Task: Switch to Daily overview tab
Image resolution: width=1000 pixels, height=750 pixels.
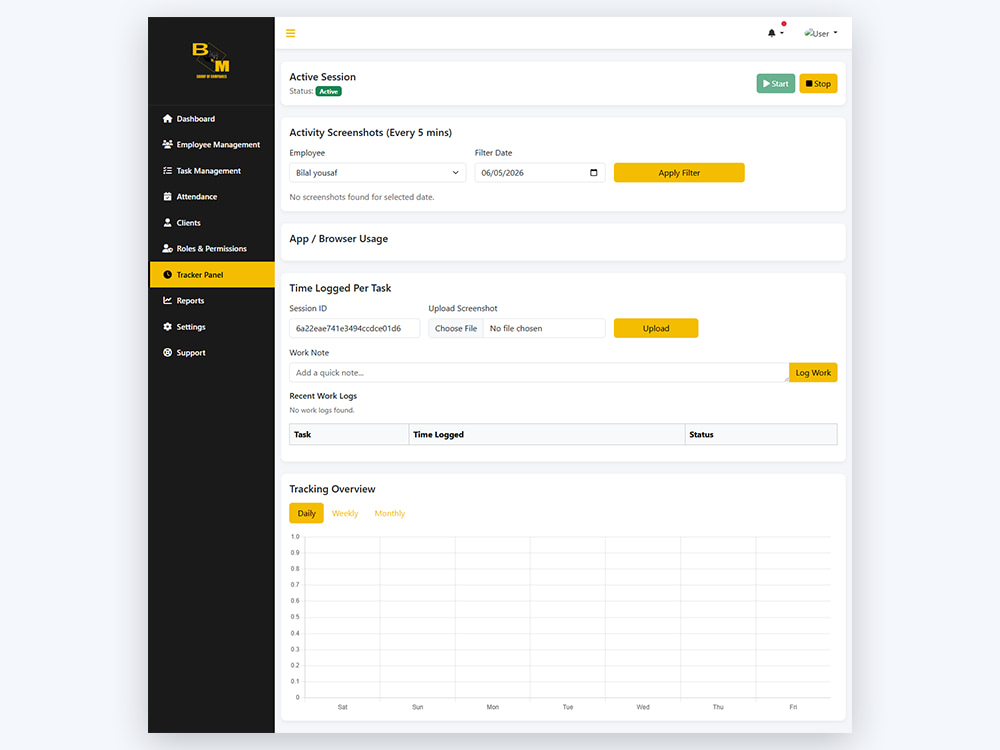Action: 307,513
